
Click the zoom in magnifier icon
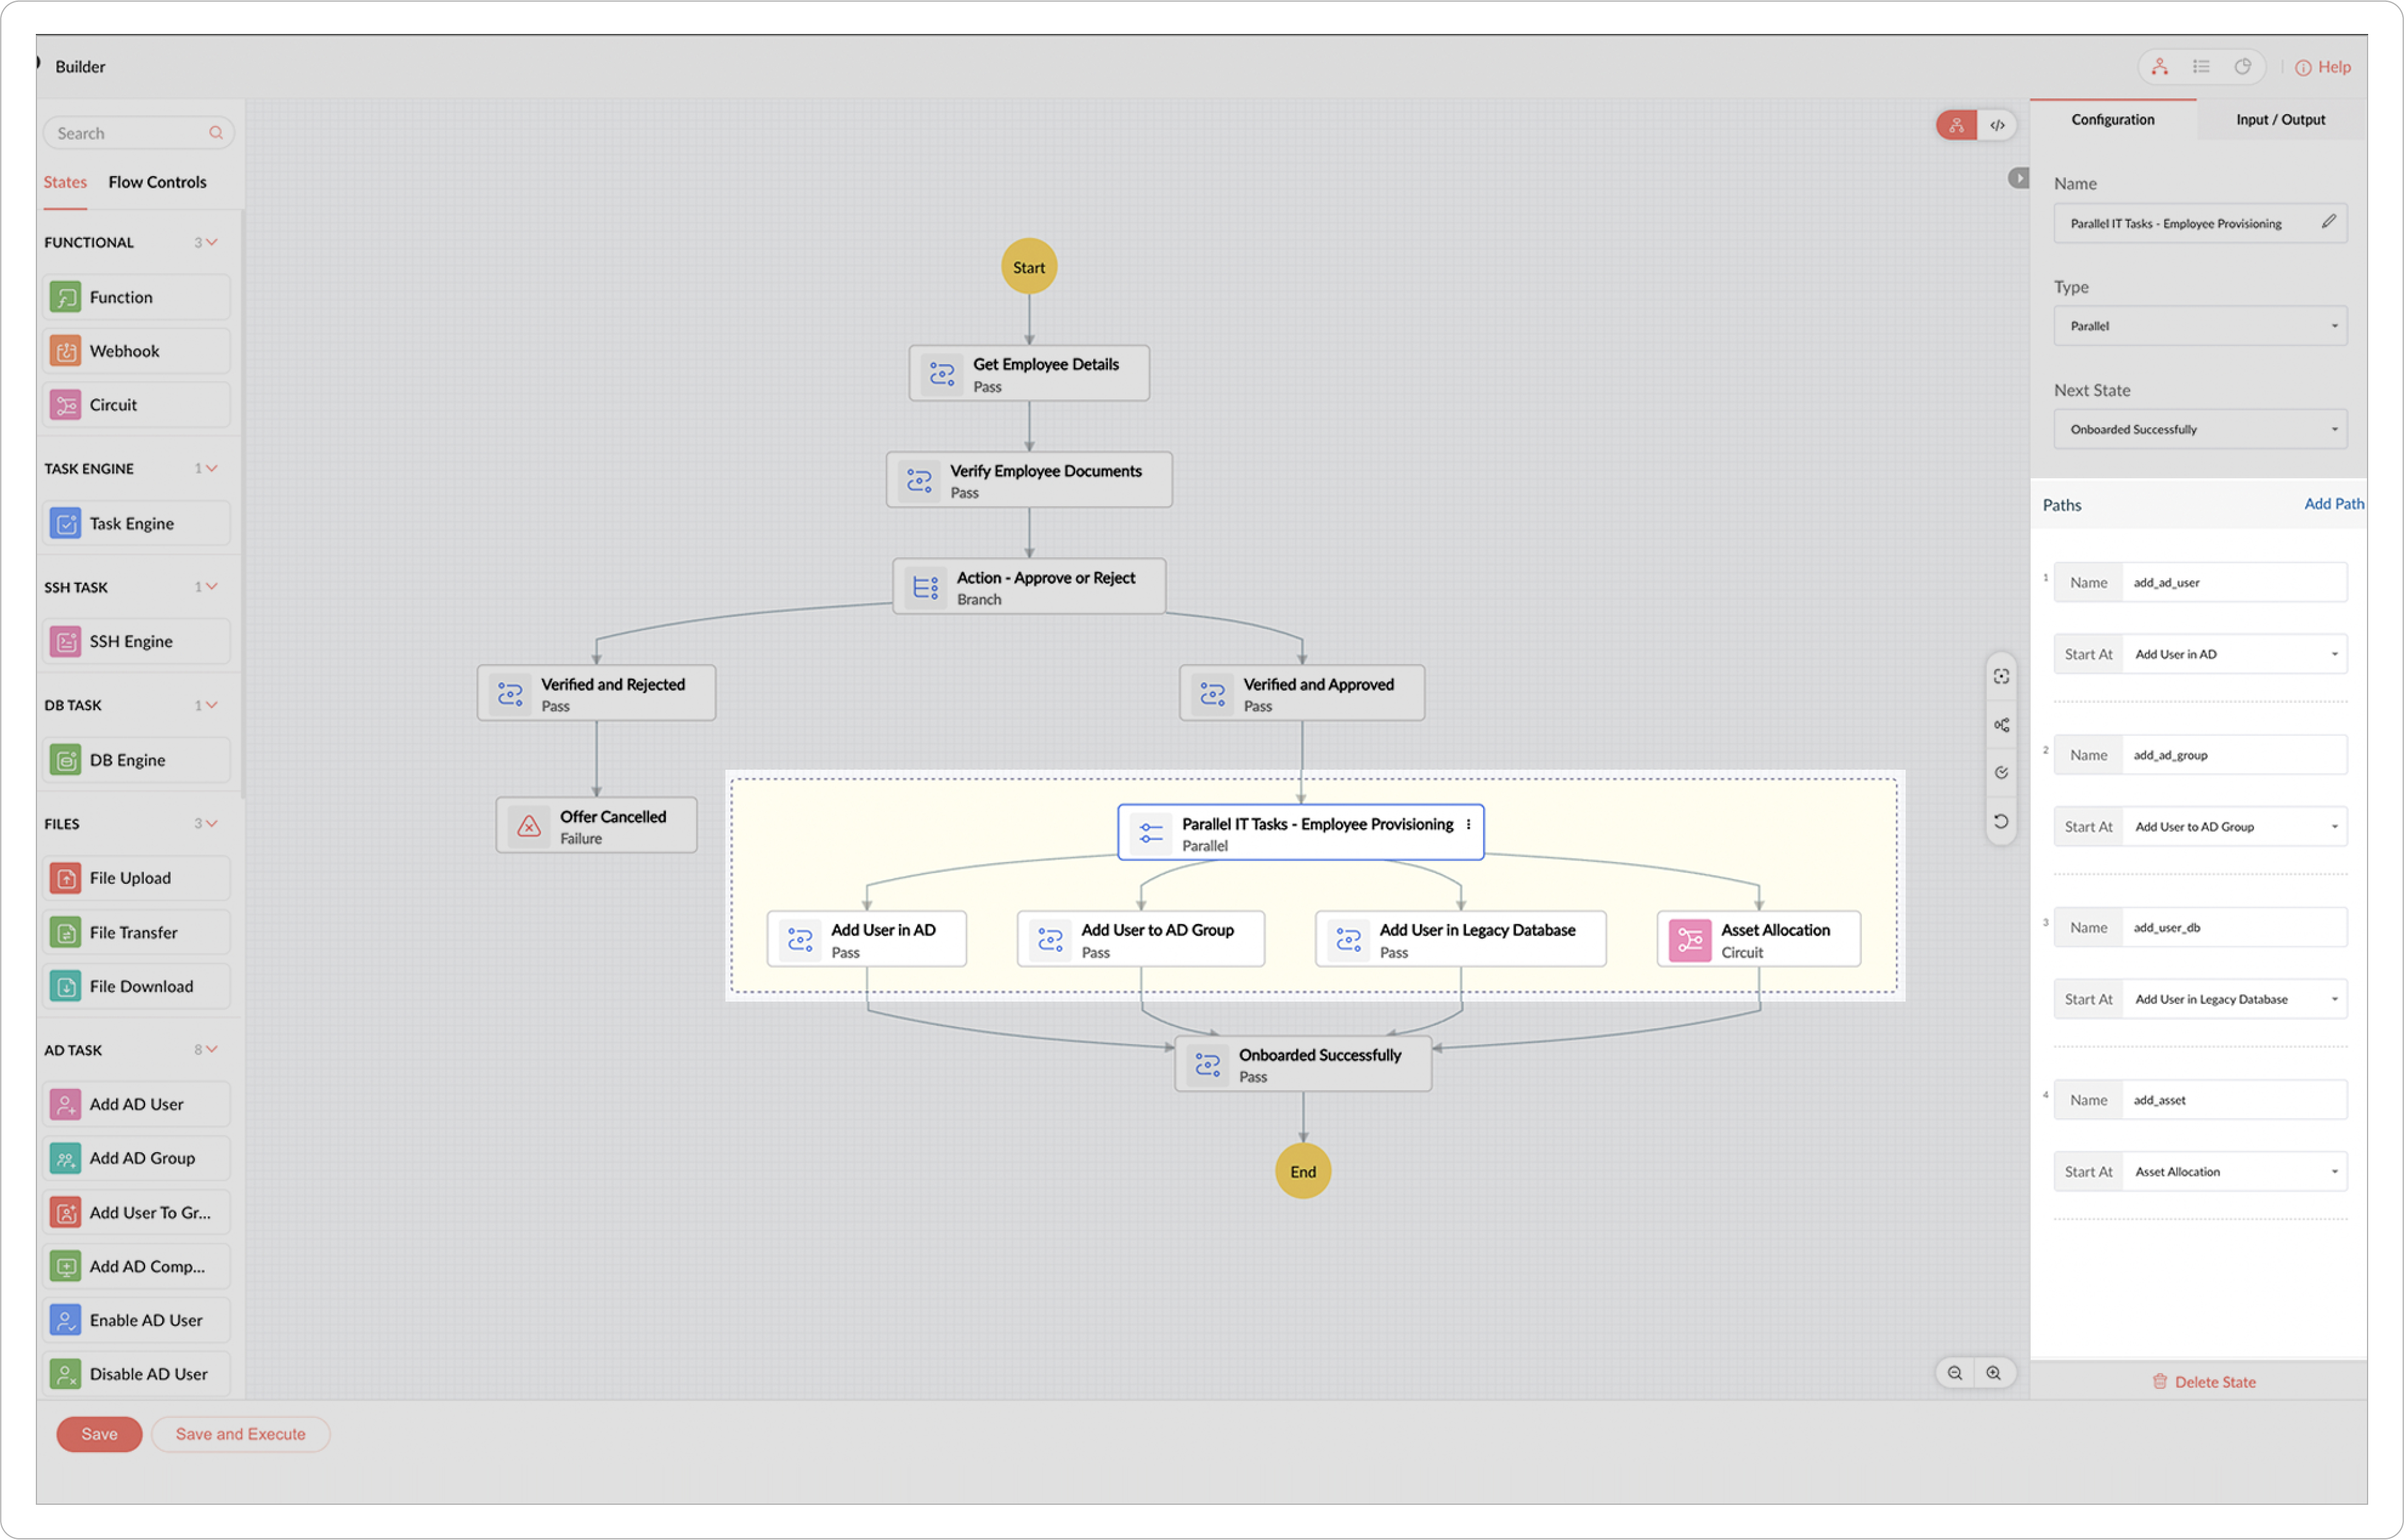[1994, 1373]
